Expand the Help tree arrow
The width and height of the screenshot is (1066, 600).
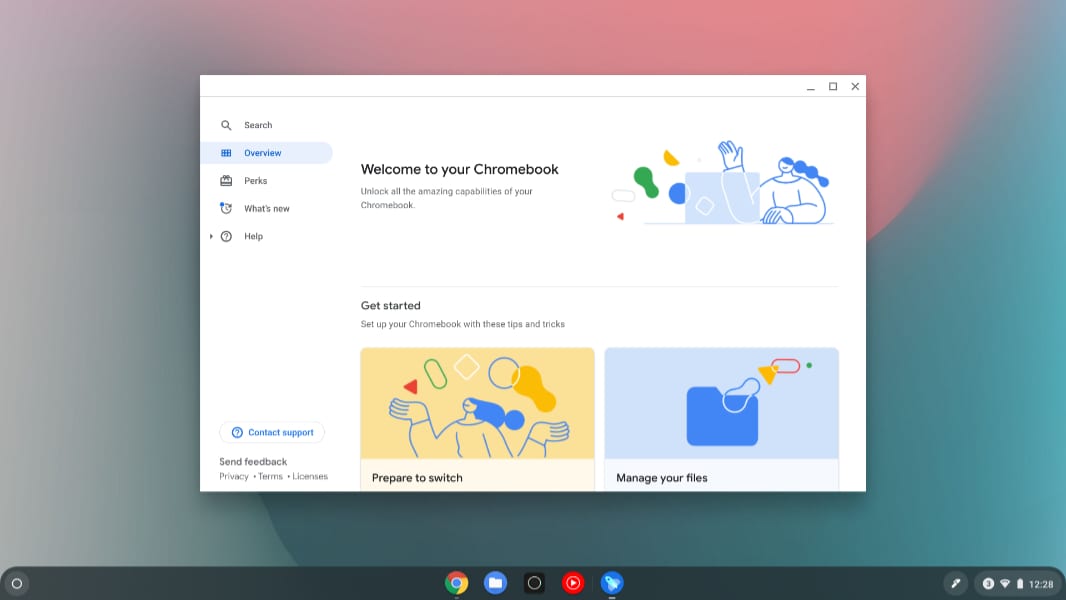pos(211,236)
